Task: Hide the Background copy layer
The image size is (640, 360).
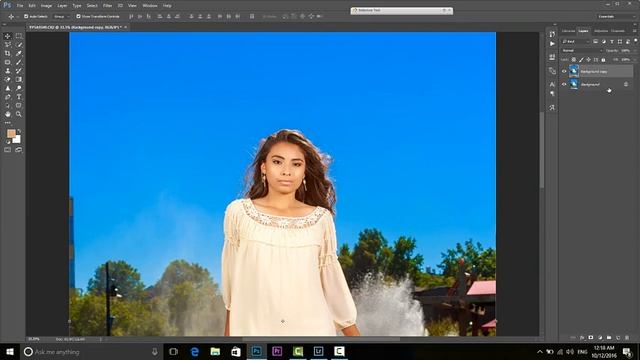Action: 564,71
